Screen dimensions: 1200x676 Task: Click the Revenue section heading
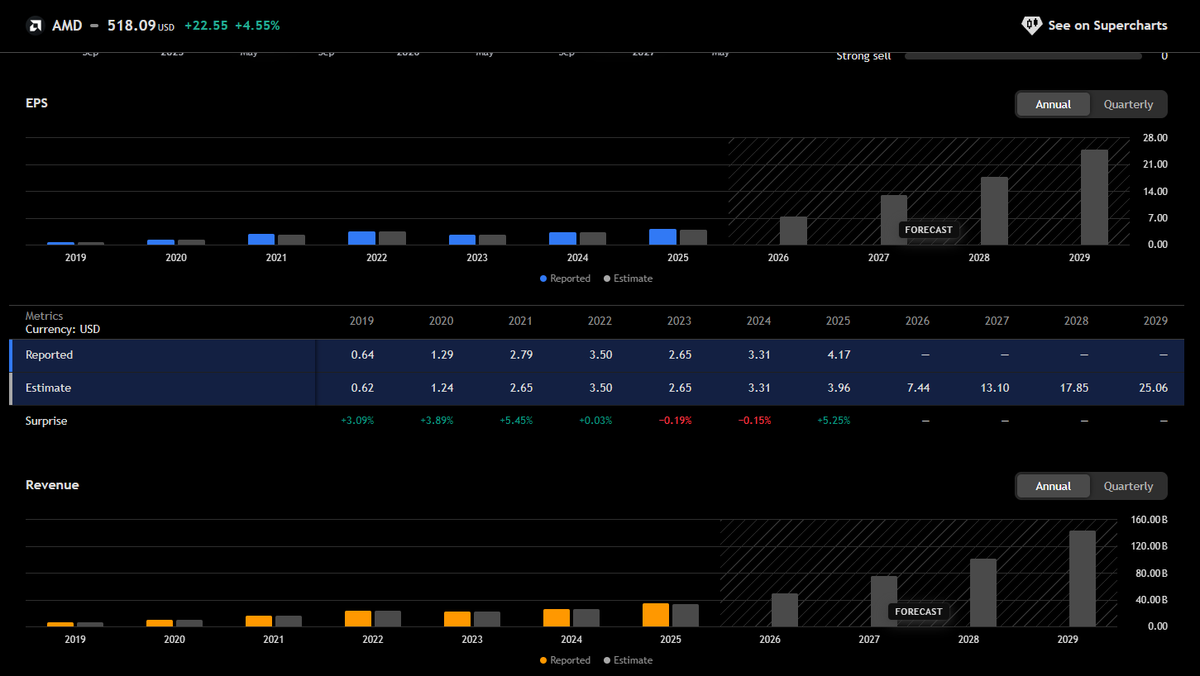click(x=52, y=484)
